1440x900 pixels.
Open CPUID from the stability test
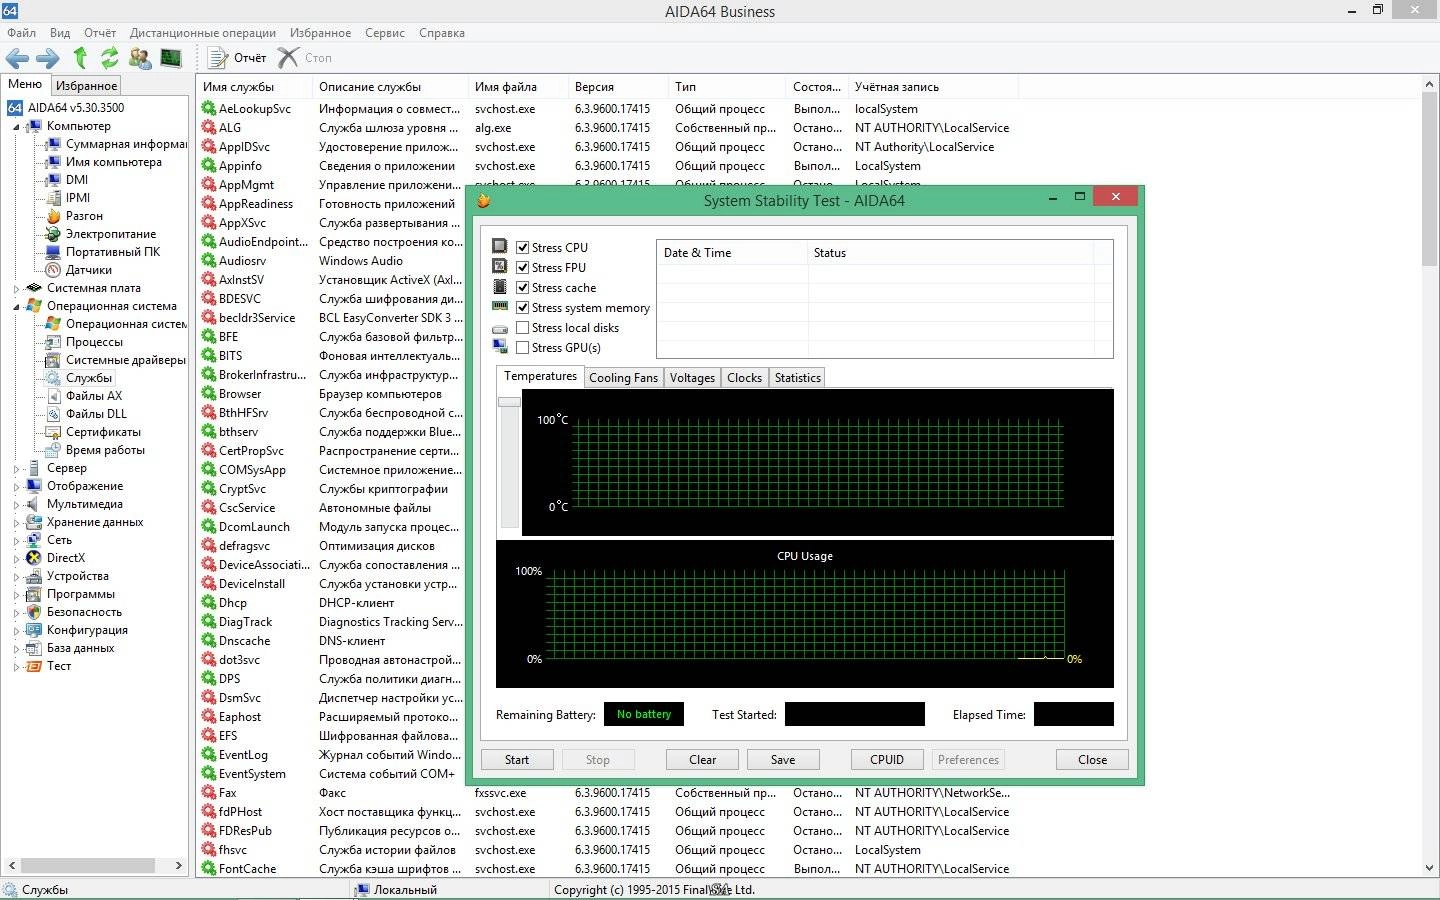[887, 760]
